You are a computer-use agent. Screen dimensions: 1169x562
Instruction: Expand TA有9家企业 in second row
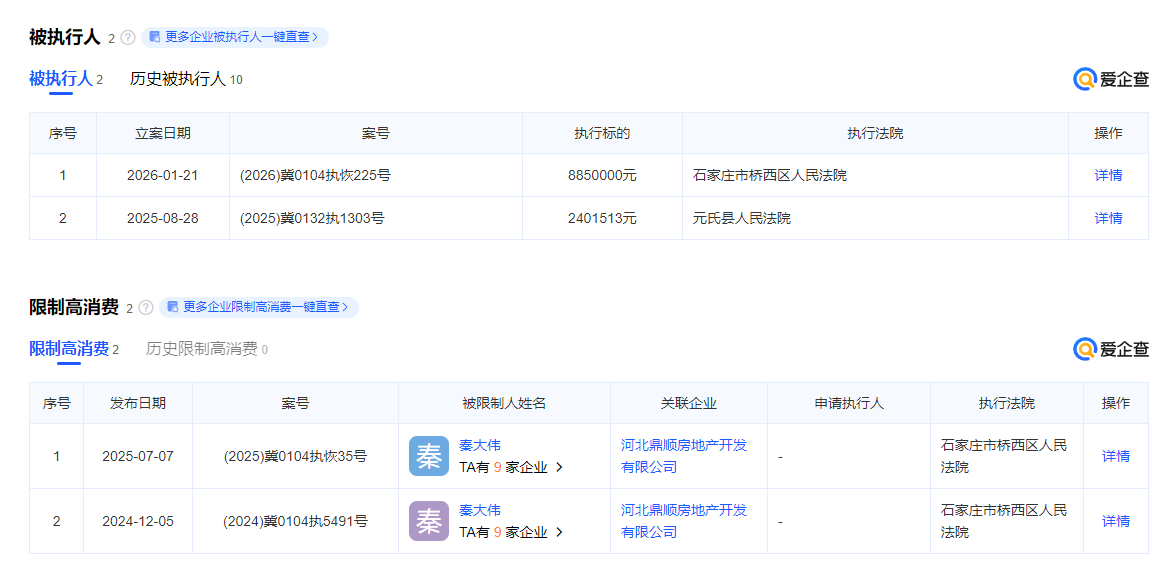tap(511, 532)
